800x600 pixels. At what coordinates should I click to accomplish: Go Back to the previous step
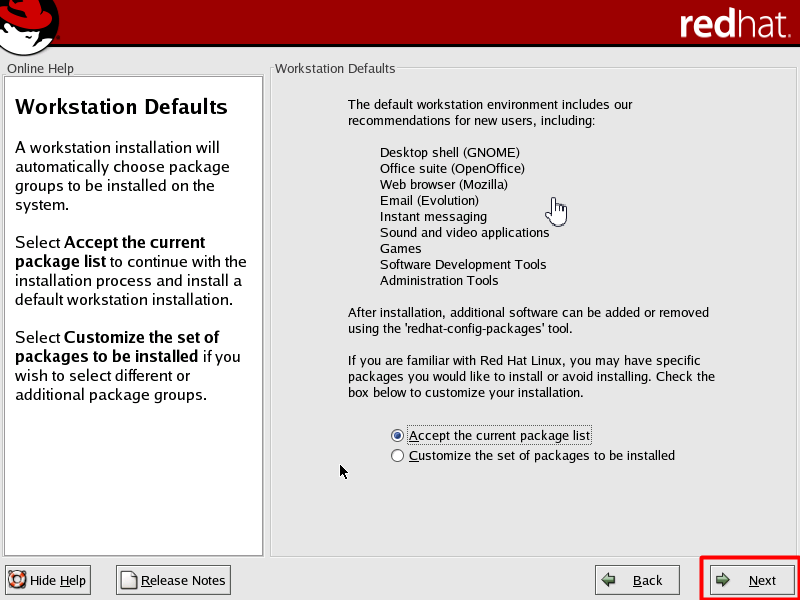[x=637, y=580]
